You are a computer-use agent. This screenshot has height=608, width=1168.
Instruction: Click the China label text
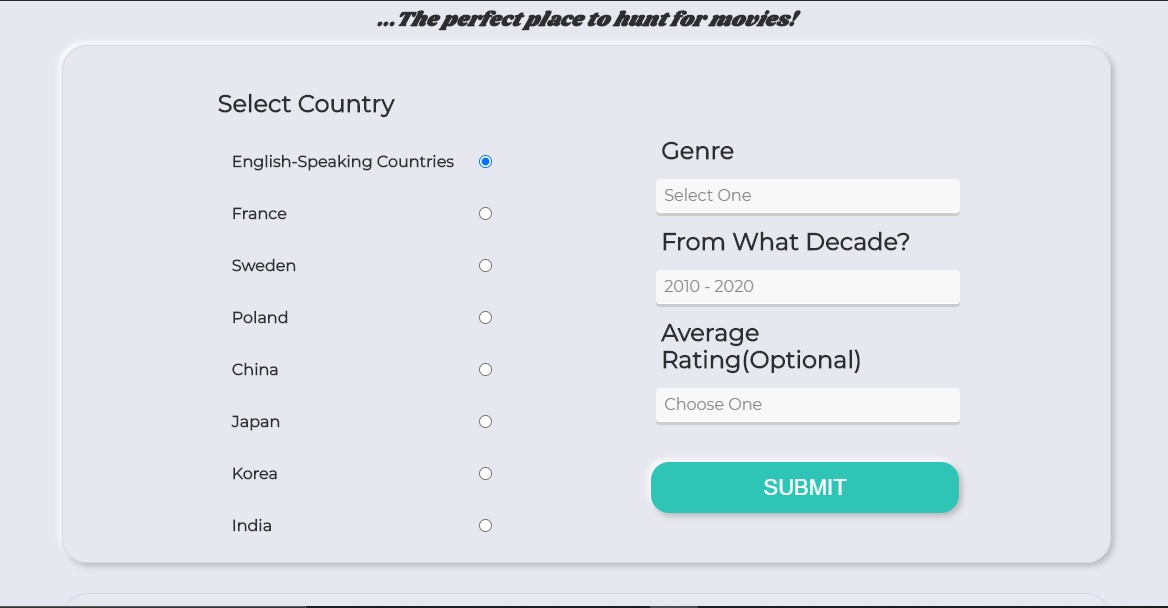coord(255,370)
